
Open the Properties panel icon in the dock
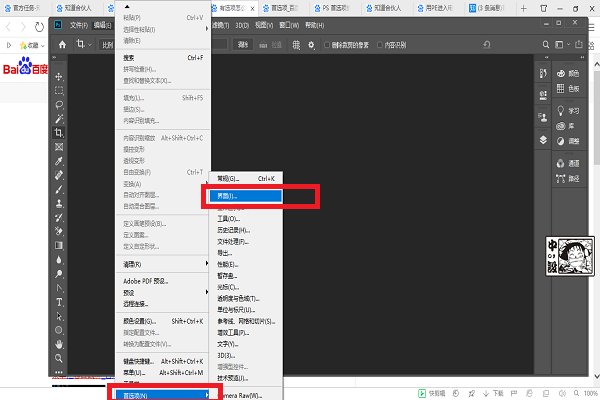(543, 95)
